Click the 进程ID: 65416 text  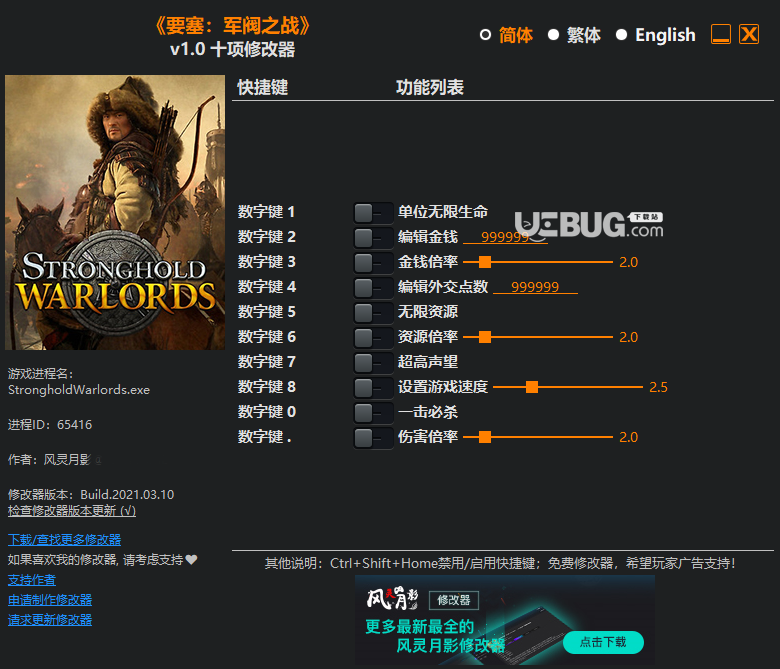click(50, 425)
